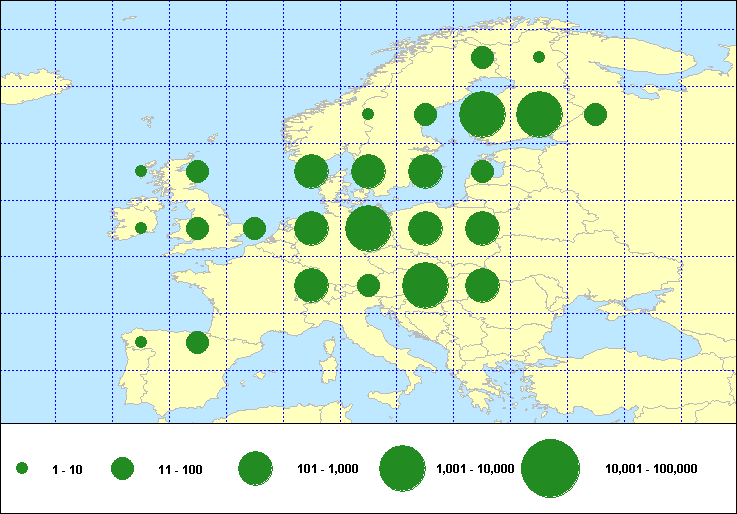
Task: Select the circle over northern Spain
Action: click(197, 342)
